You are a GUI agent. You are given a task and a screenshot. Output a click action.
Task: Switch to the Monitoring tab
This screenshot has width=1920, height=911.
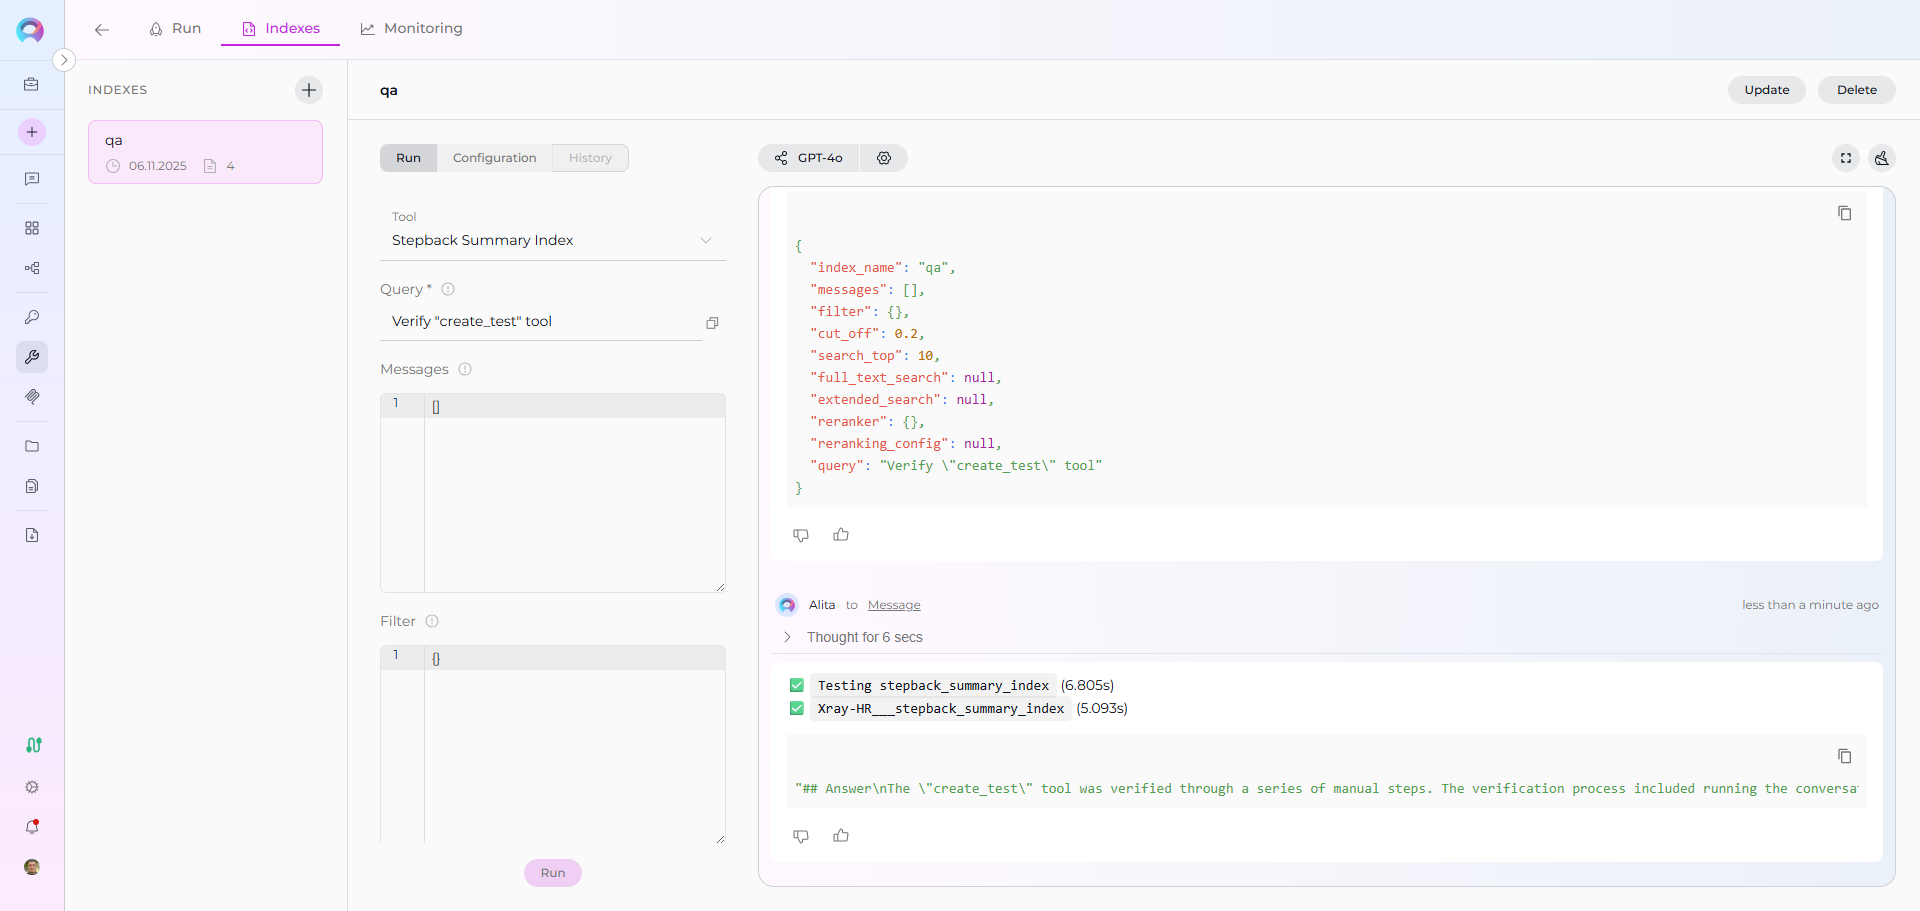412,29
